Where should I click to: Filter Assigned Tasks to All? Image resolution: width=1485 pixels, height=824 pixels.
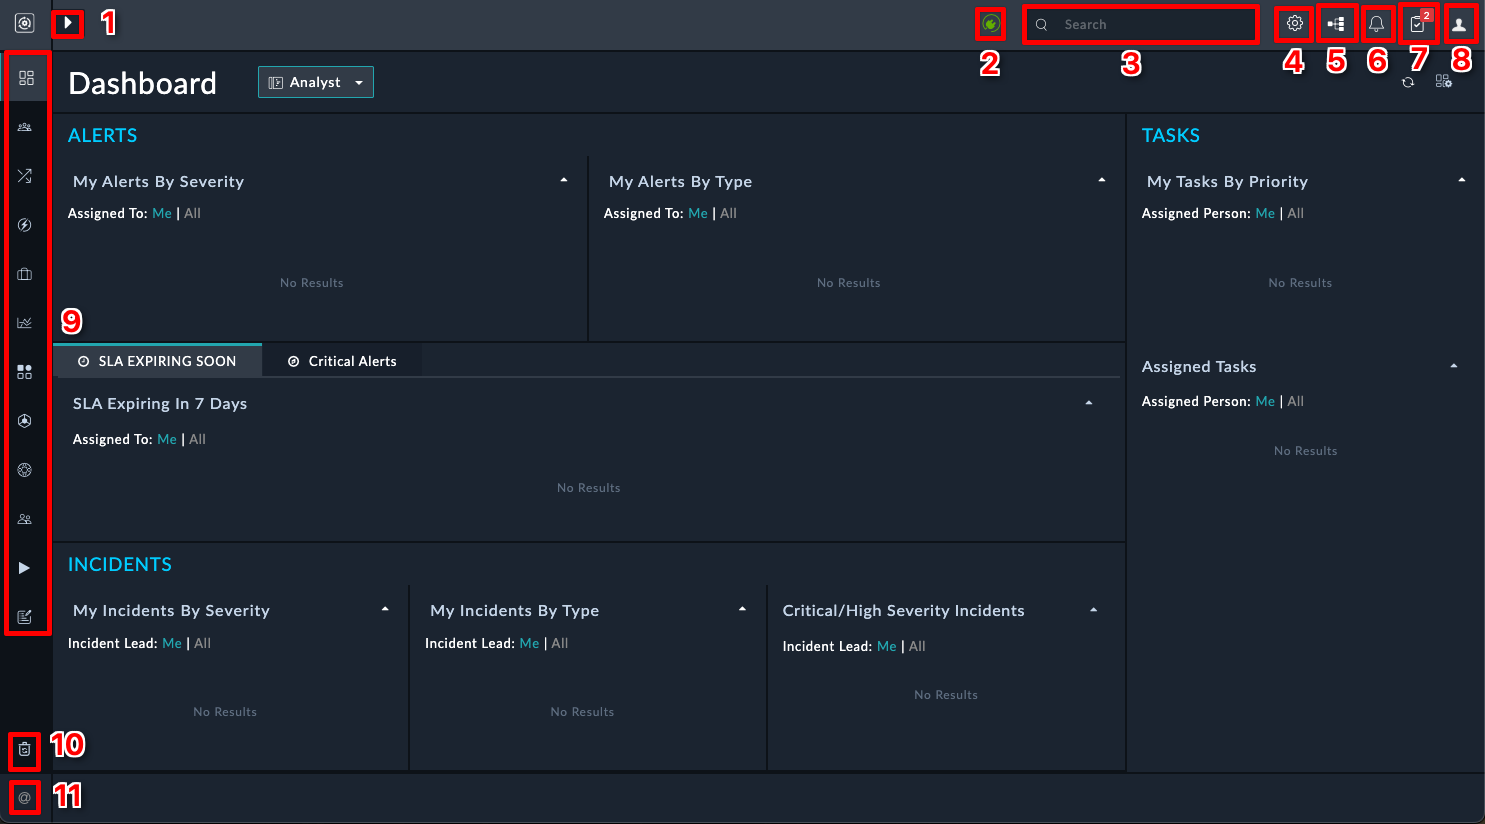pos(1296,401)
